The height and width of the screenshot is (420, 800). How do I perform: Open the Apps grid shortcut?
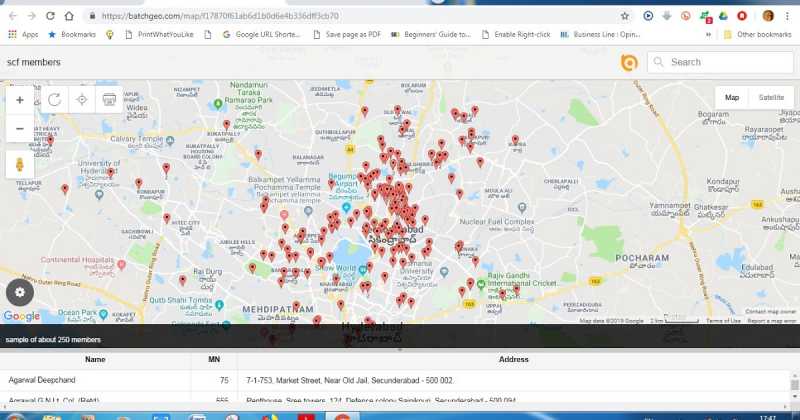point(23,35)
